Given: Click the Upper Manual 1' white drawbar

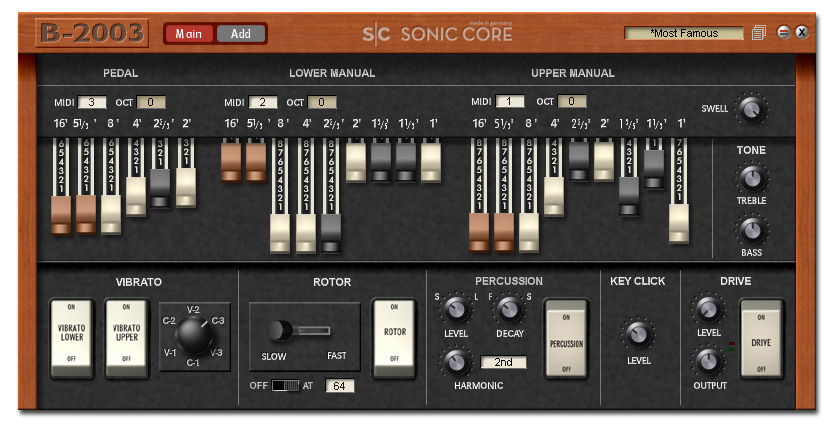Looking at the screenshot, I should (680, 224).
